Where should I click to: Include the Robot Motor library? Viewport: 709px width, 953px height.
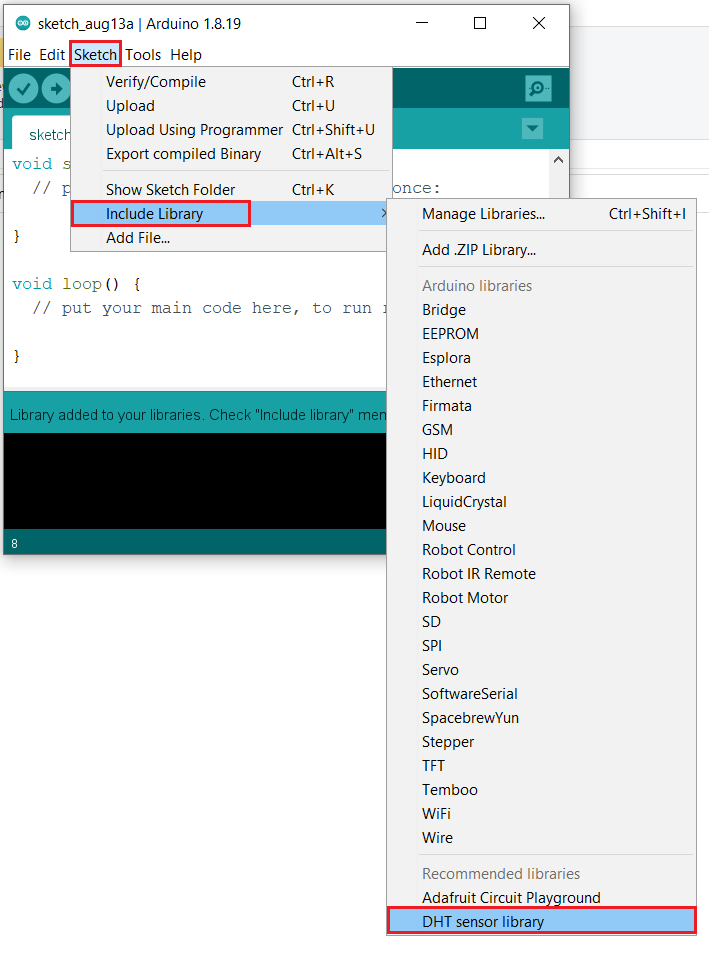[541, 598]
